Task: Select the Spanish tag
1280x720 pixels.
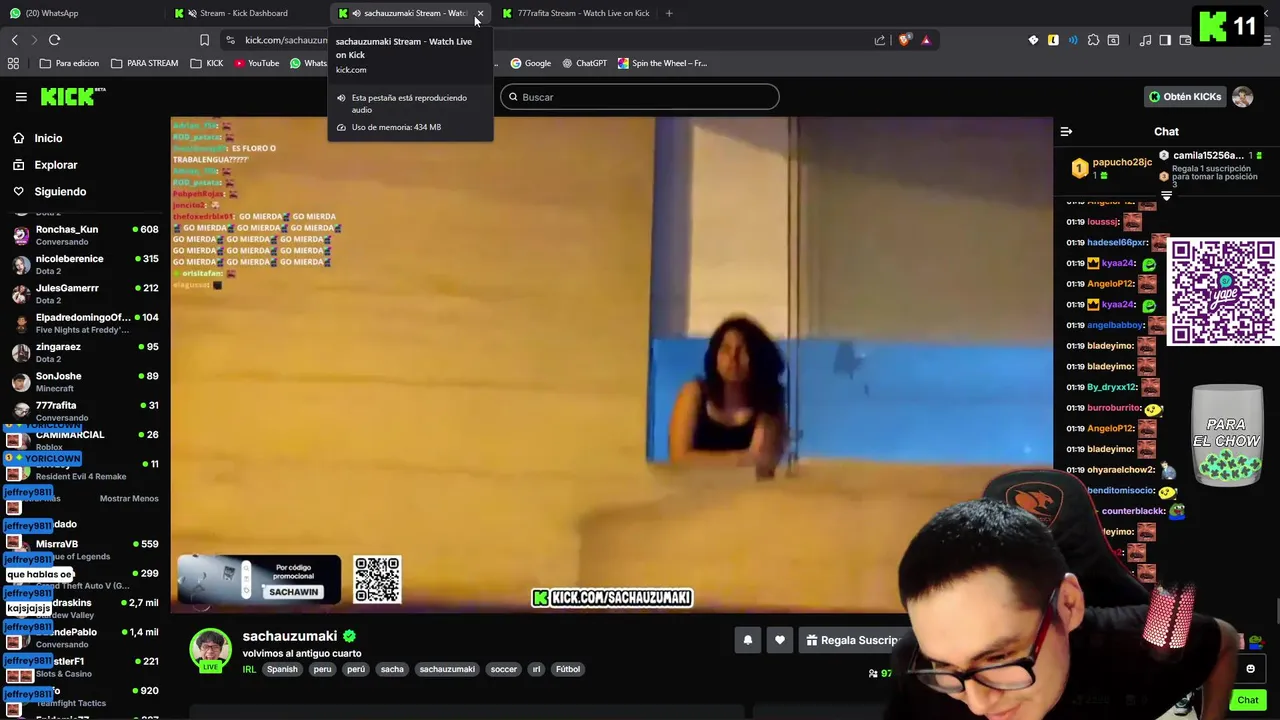Action: coord(282,669)
